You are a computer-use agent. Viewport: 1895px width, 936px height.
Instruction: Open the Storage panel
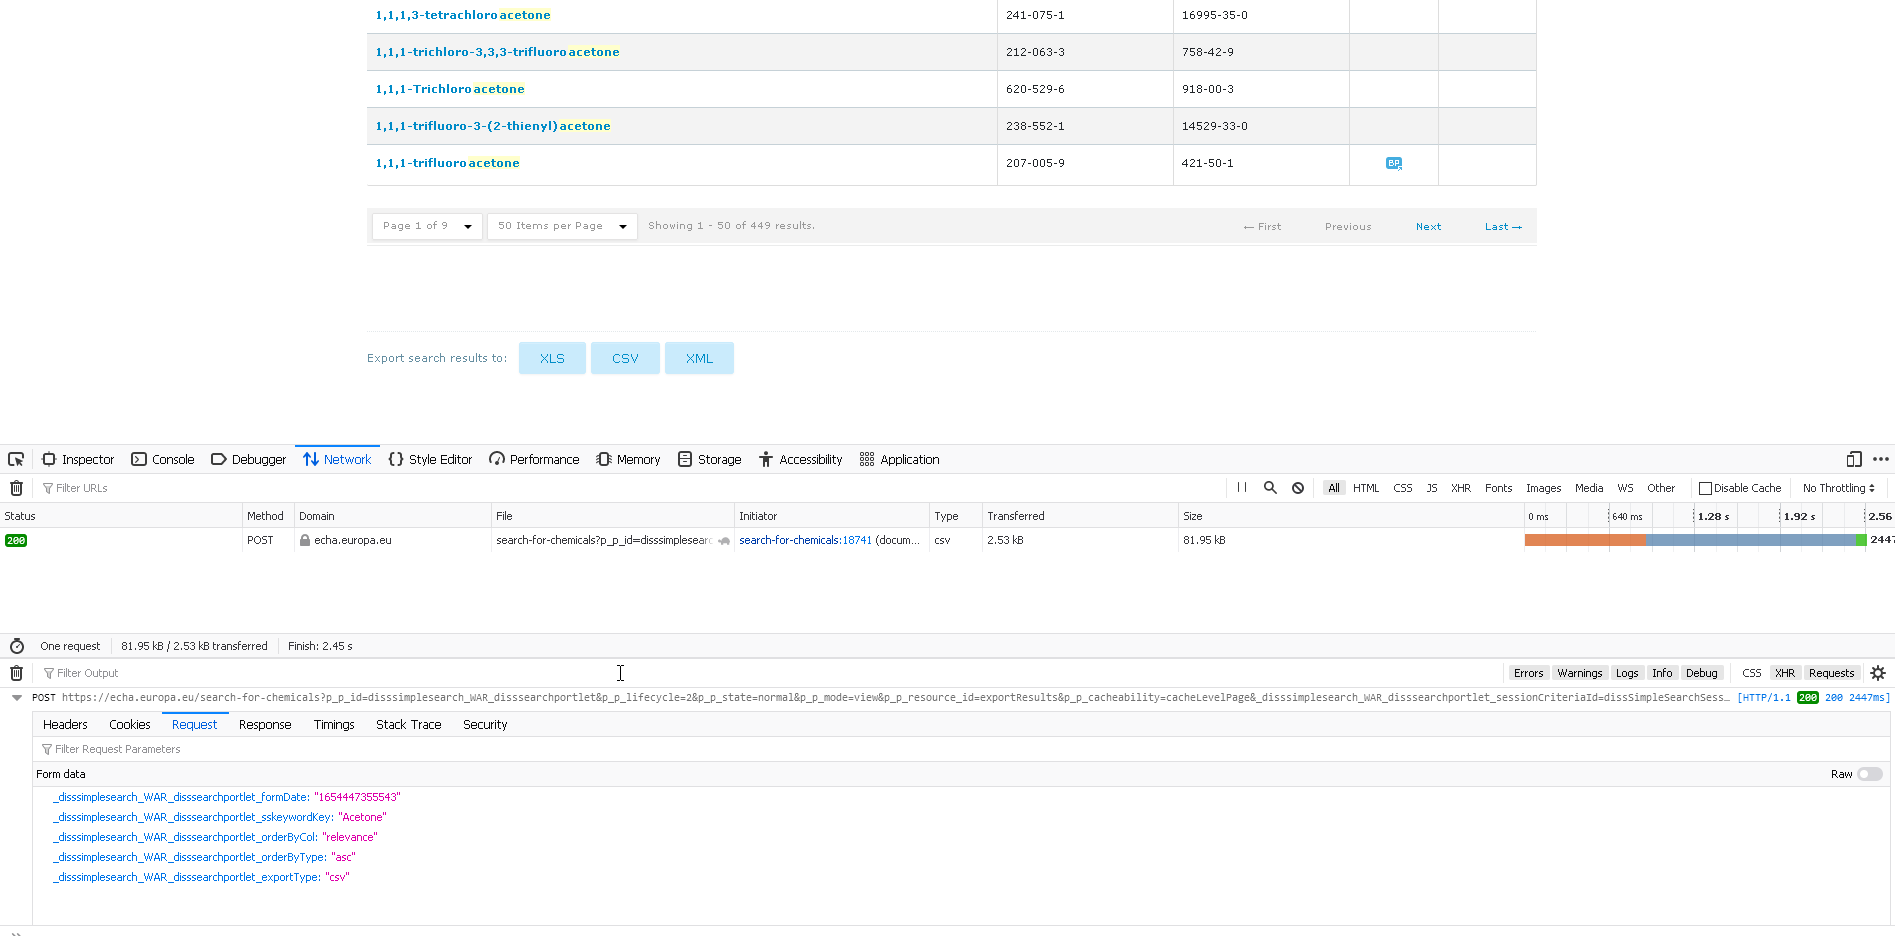[709, 459]
